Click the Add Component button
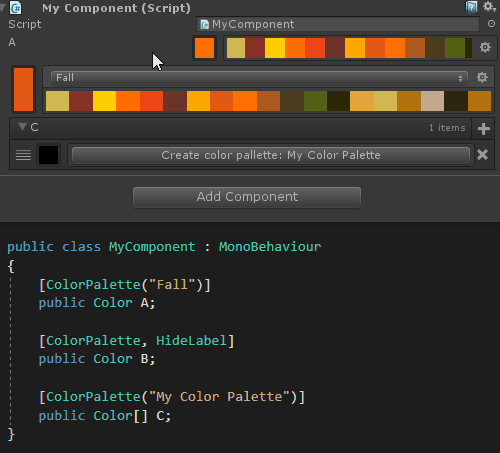This screenshot has width=500, height=453. click(247, 197)
